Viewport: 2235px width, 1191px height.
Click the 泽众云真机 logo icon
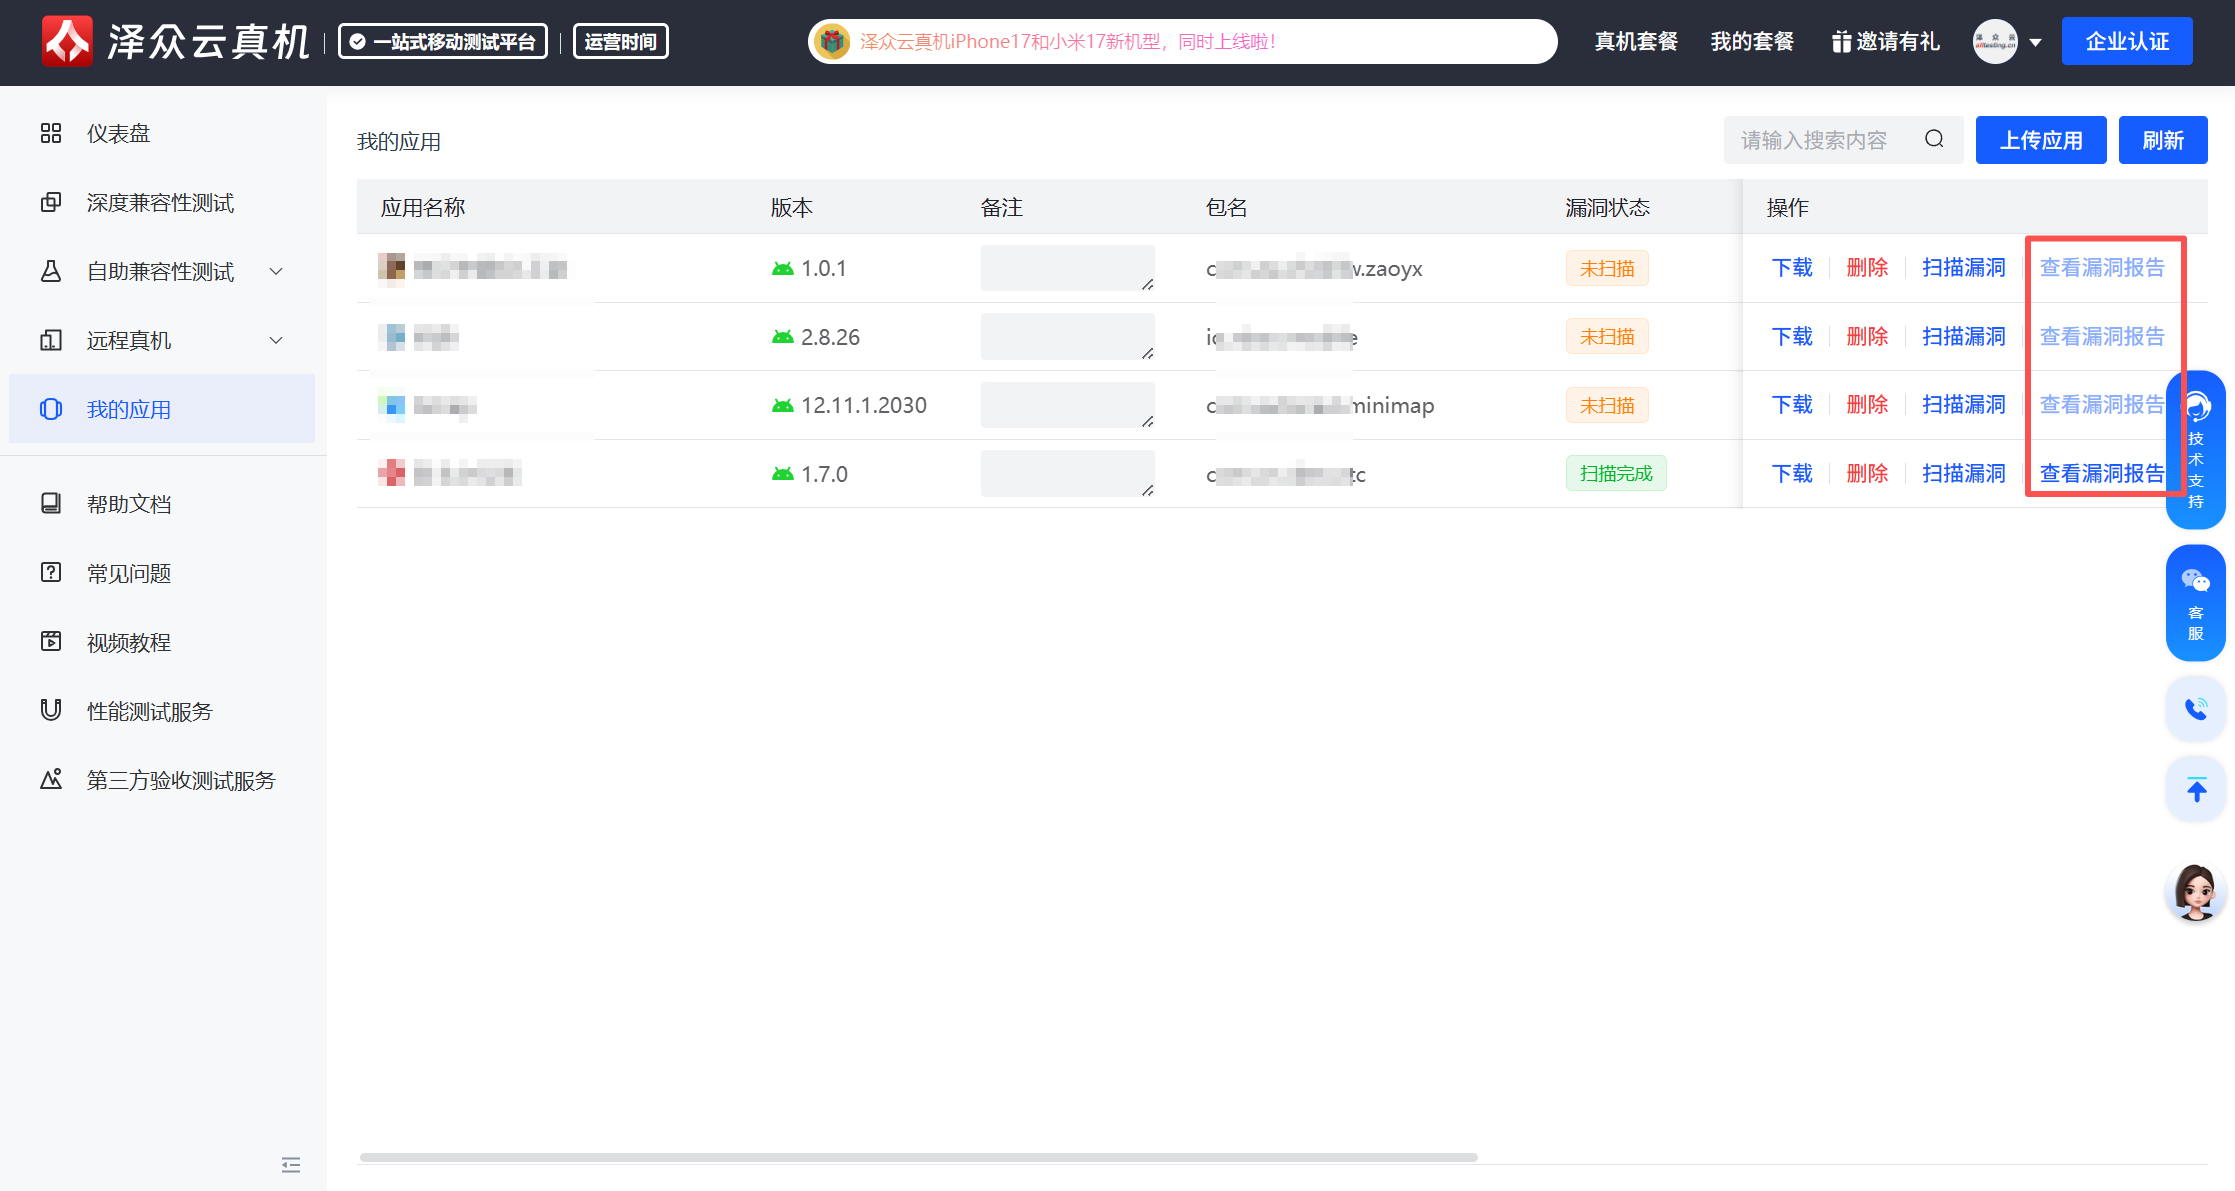67,41
